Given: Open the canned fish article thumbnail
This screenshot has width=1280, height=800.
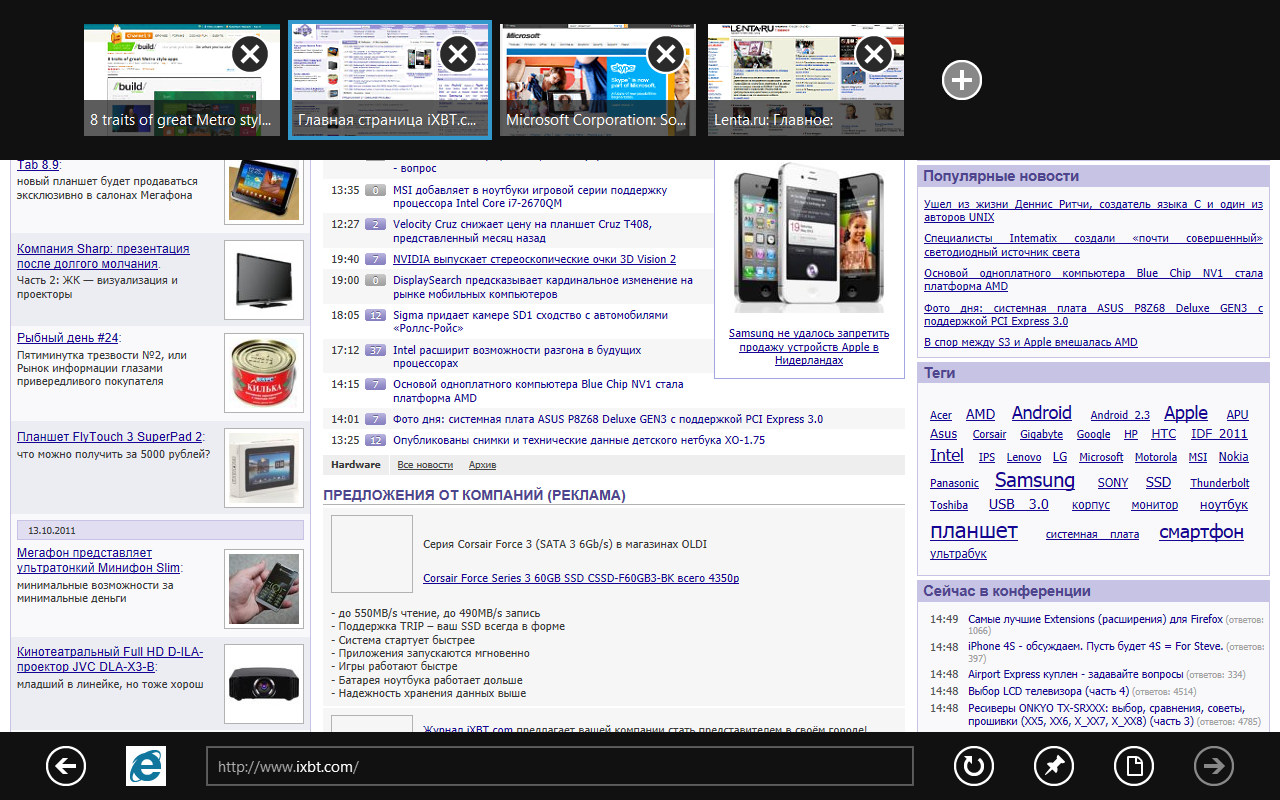Looking at the screenshot, I should pos(264,373).
